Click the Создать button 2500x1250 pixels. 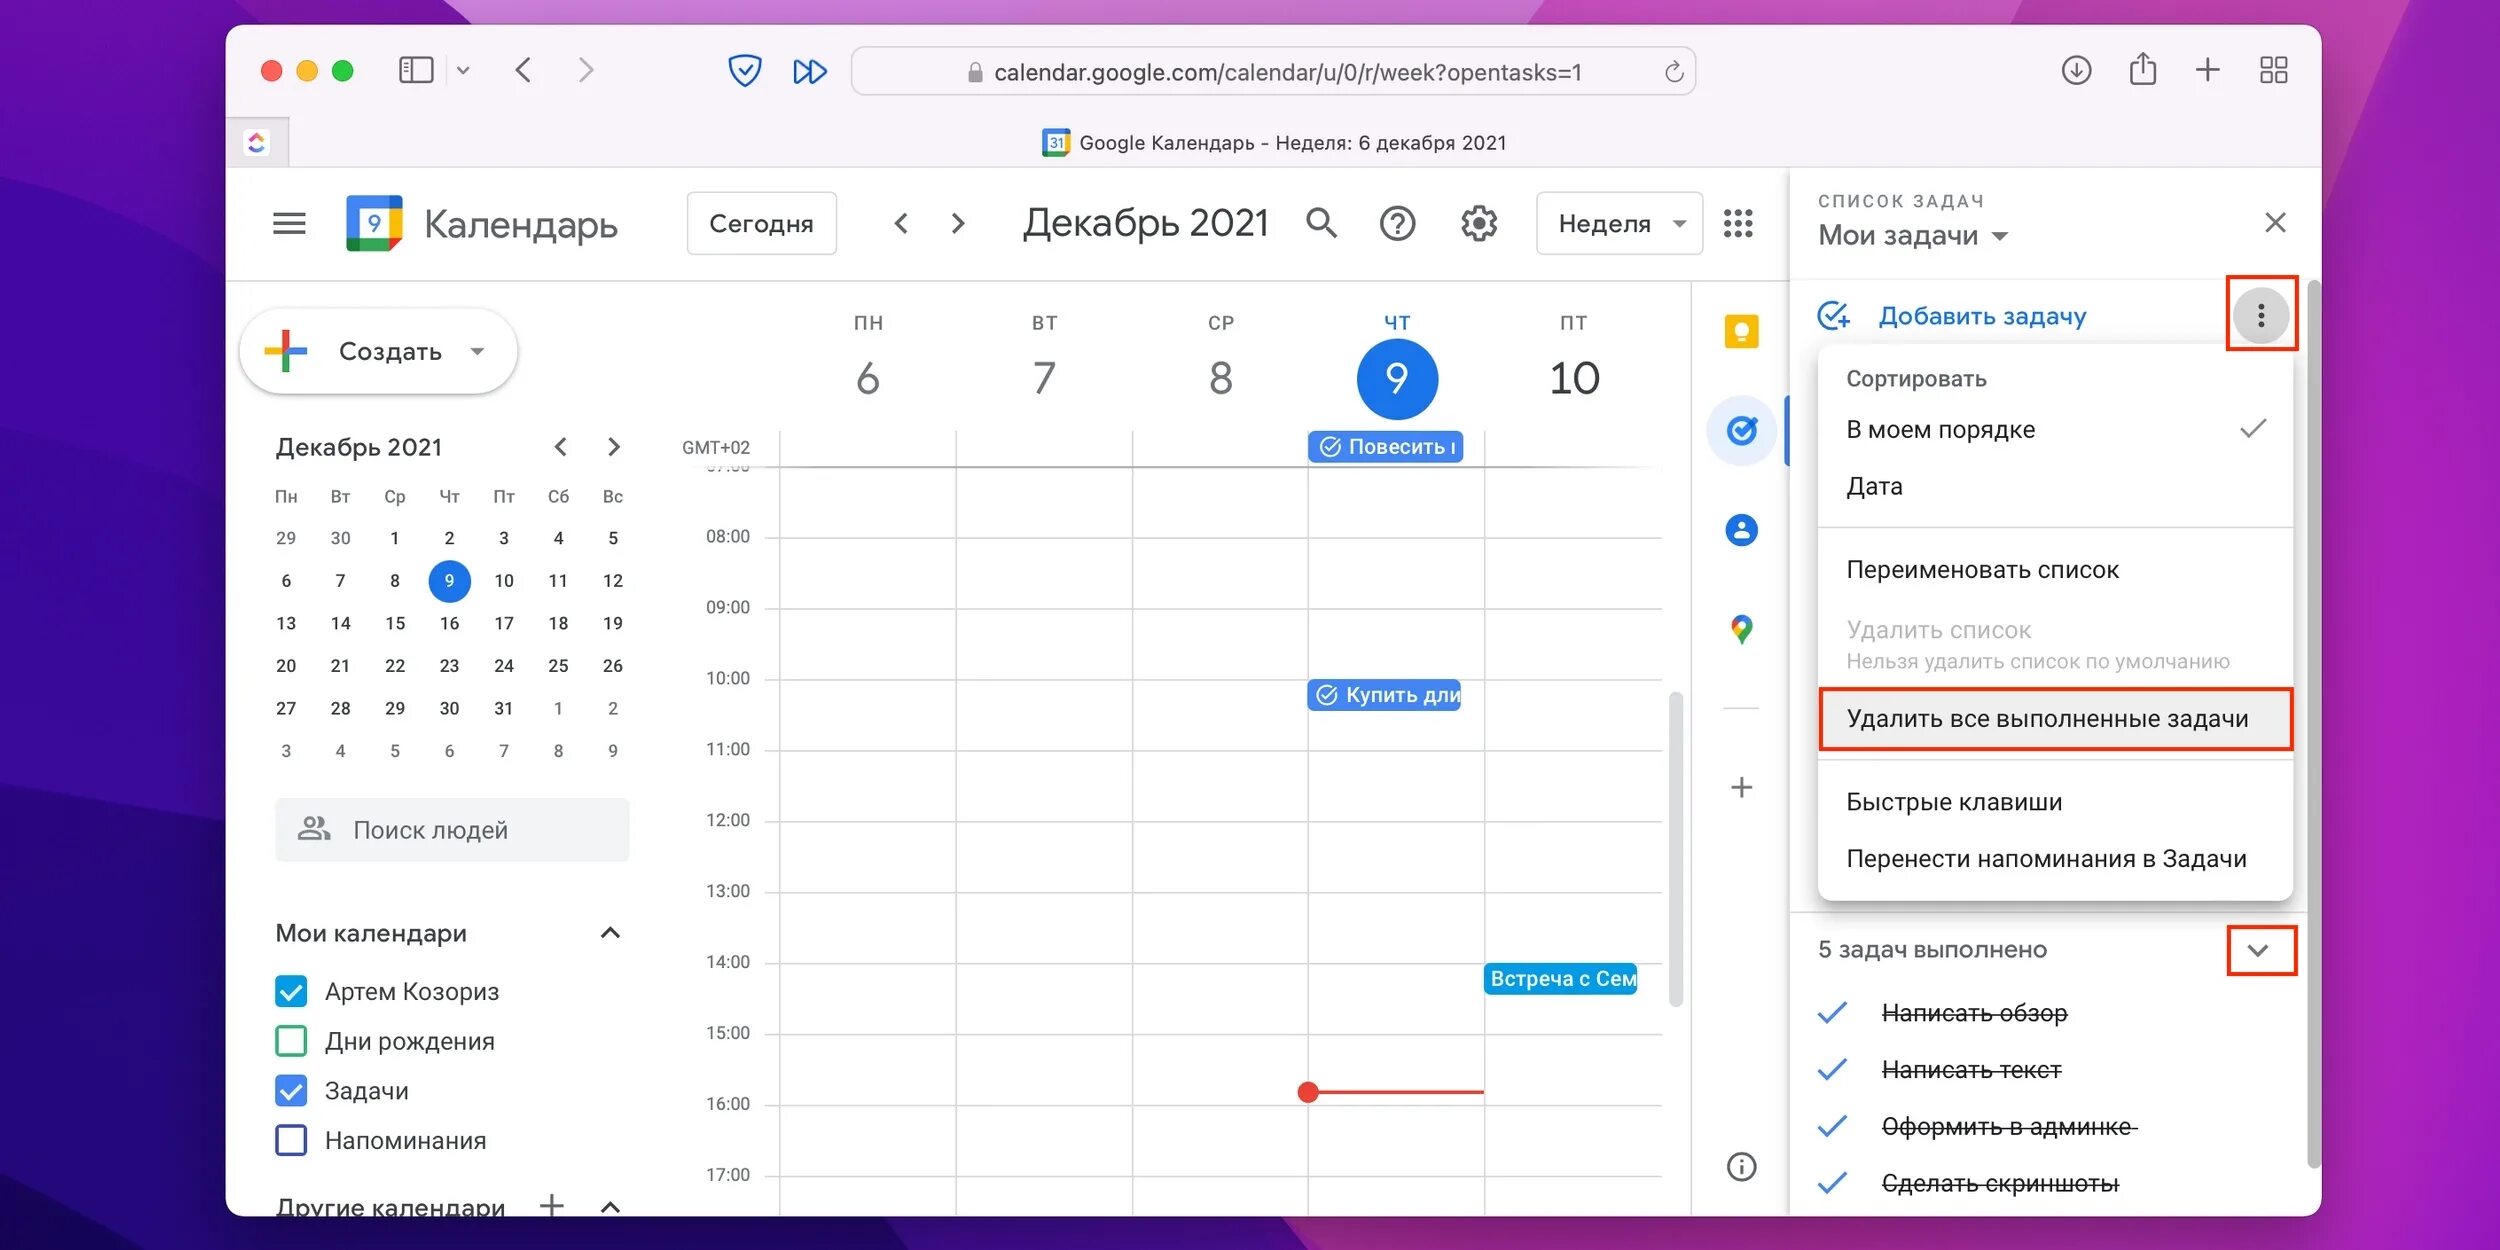point(378,351)
